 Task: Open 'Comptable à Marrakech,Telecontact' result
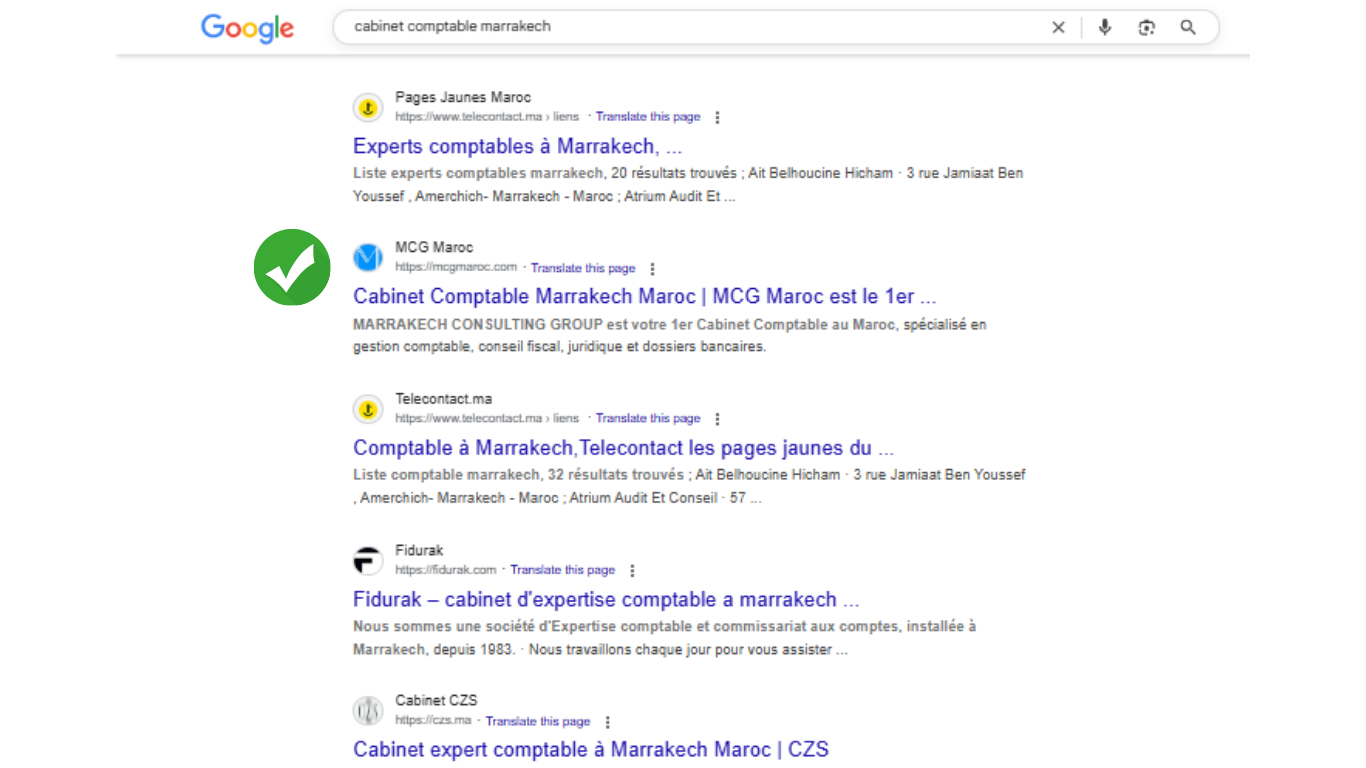tap(624, 448)
